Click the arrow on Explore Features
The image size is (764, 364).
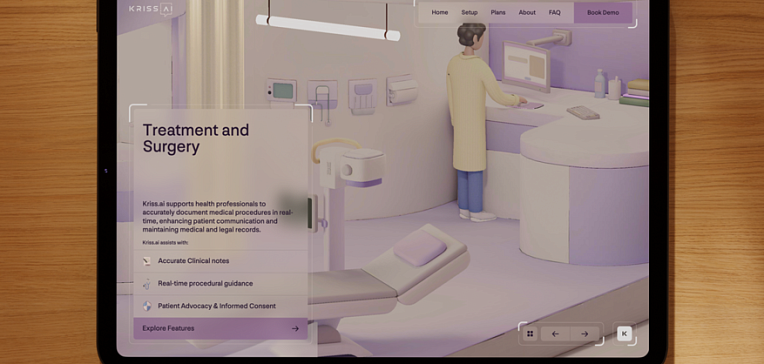tap(295, 328)
